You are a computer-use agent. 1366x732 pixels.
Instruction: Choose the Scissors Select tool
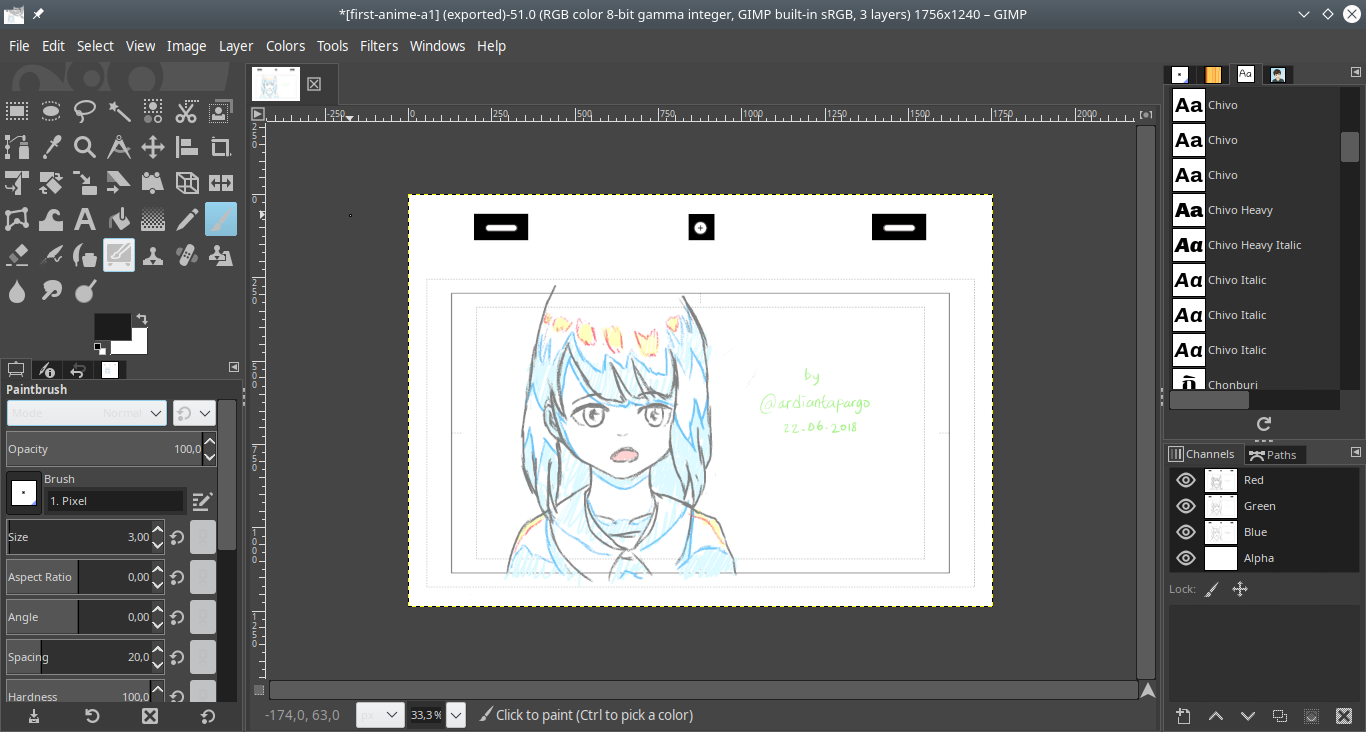tap(187, 112)
